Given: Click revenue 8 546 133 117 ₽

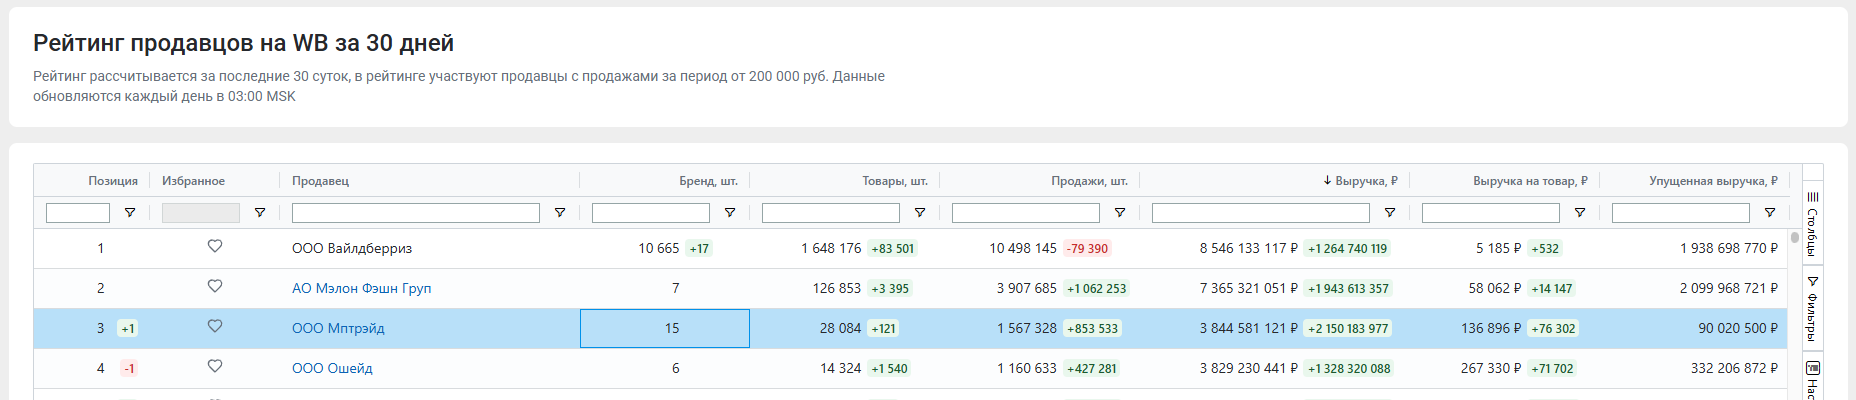Looking at the screenshot, I should [1249, 248].
